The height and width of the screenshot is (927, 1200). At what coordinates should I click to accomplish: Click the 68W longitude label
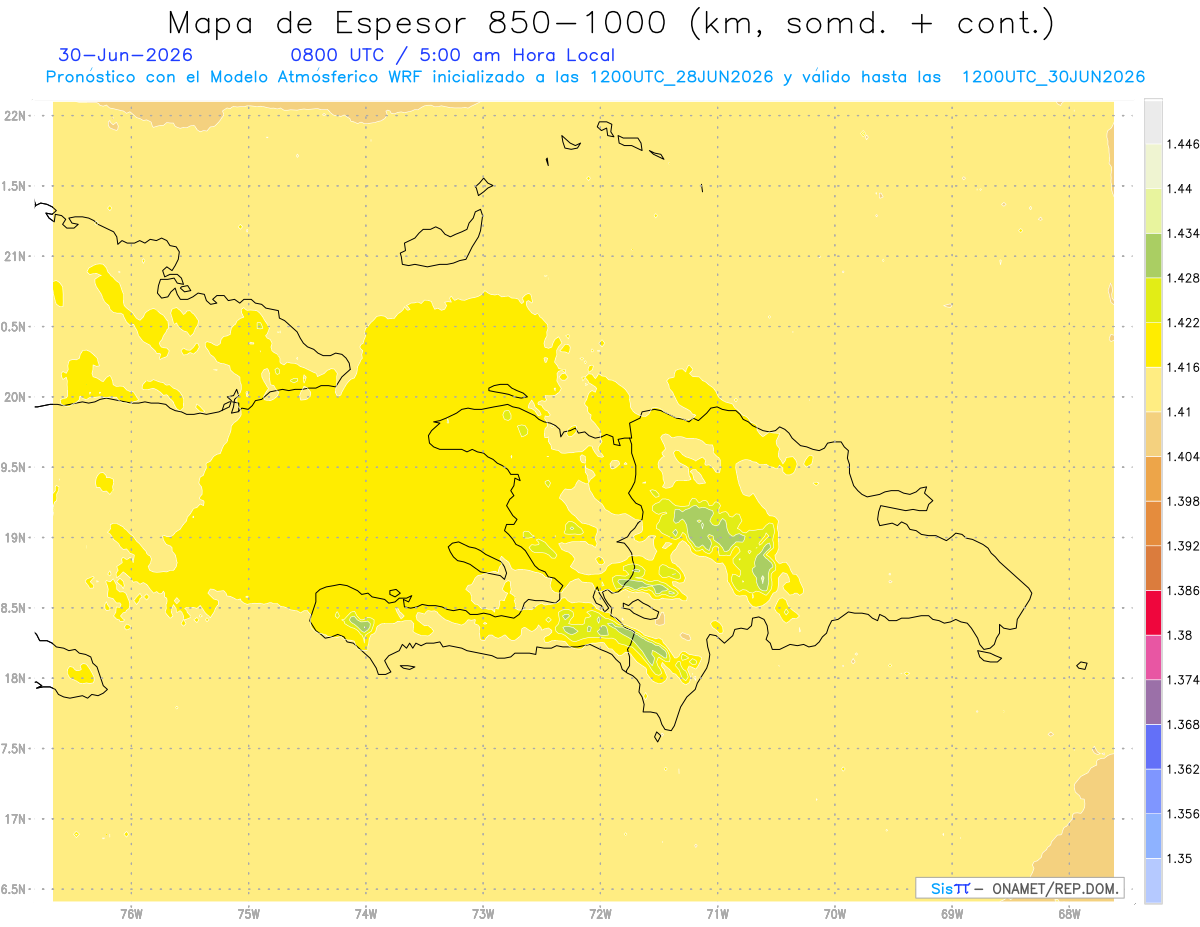click(x=1069, y=914)
